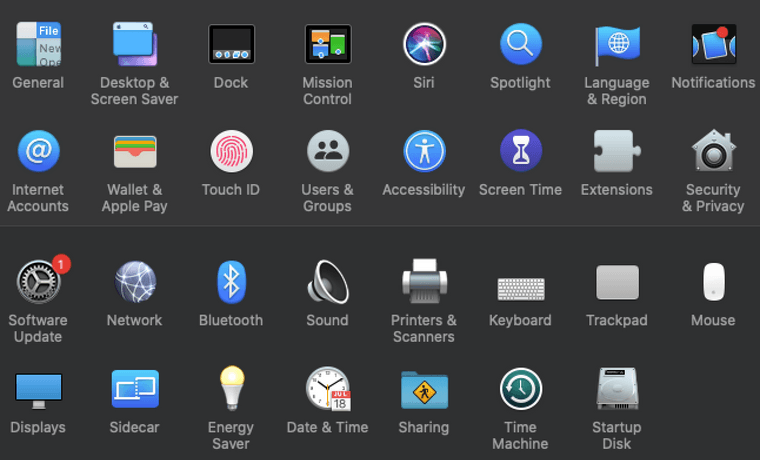Click the Dock preferences icon
This screenshot has width=760, height=460.
click(x=231, y=44)
